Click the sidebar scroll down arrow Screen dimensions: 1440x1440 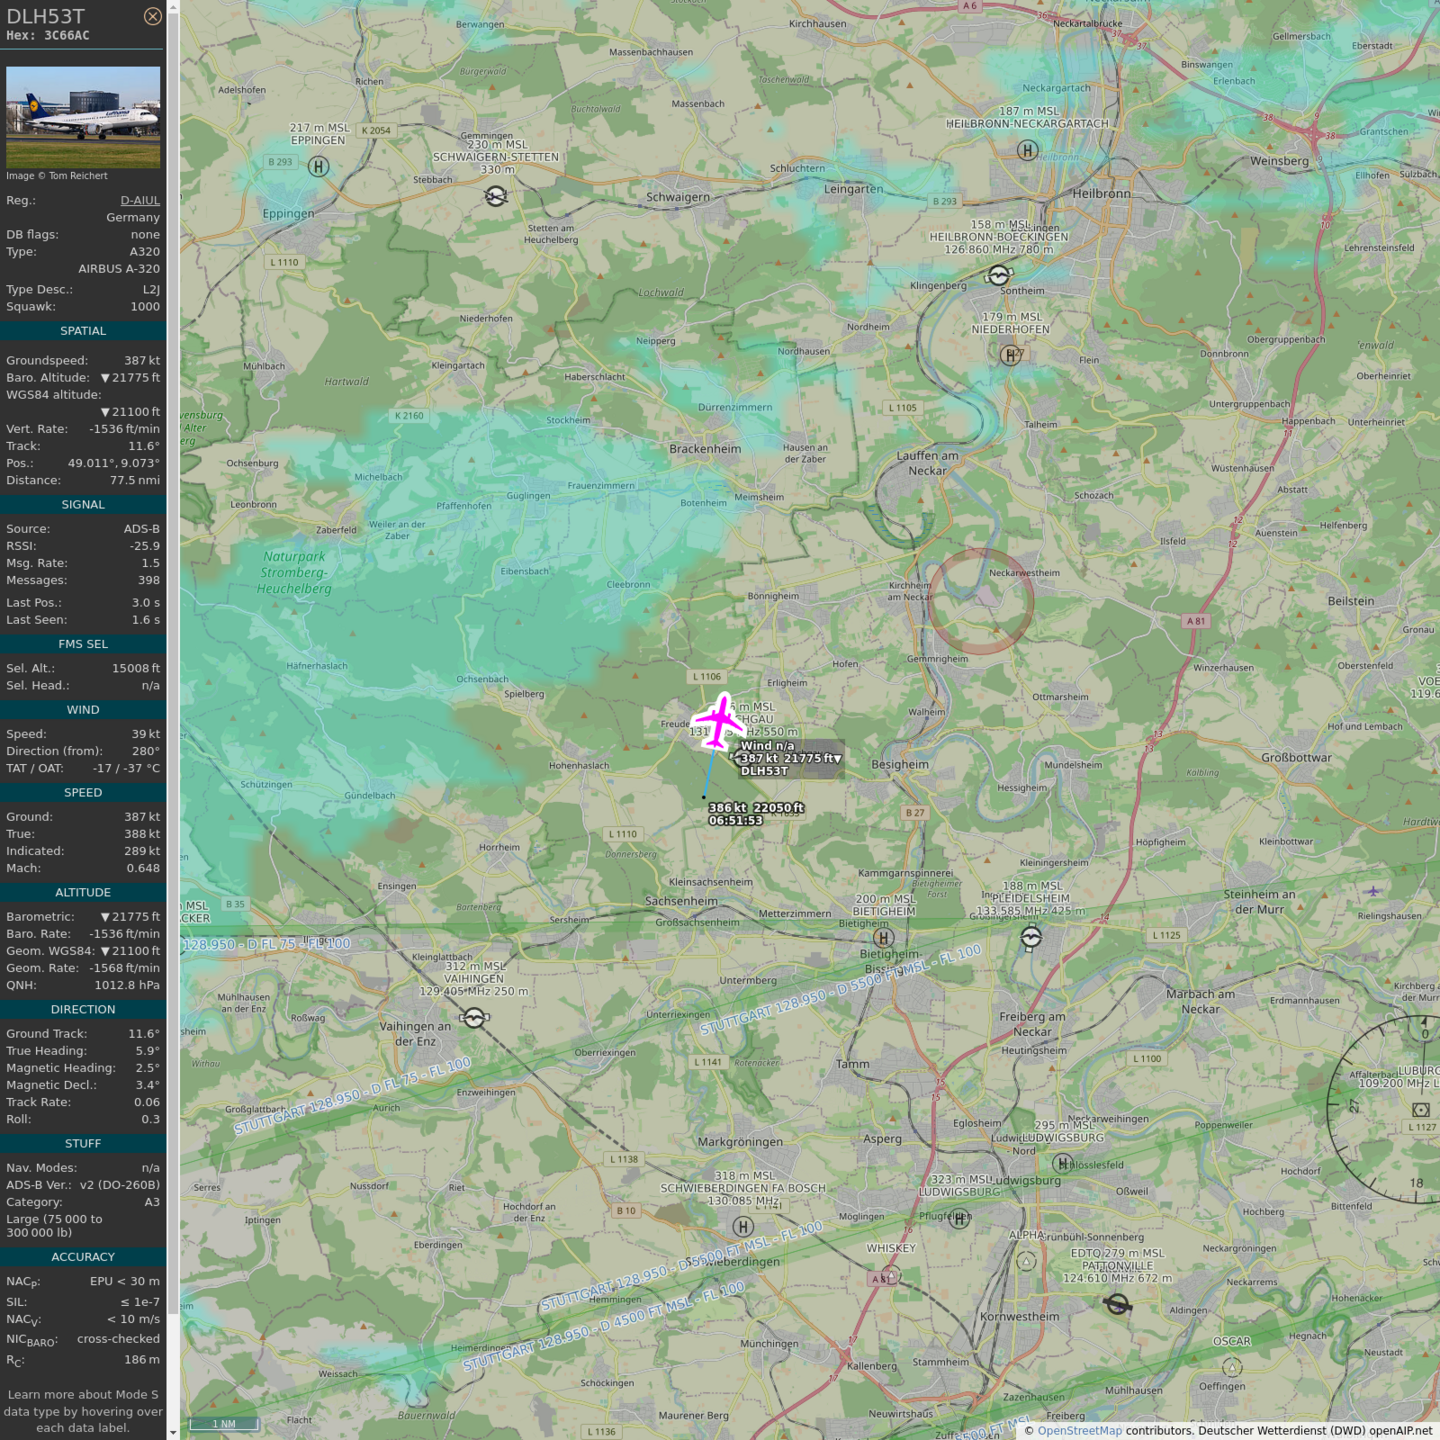173,1432
